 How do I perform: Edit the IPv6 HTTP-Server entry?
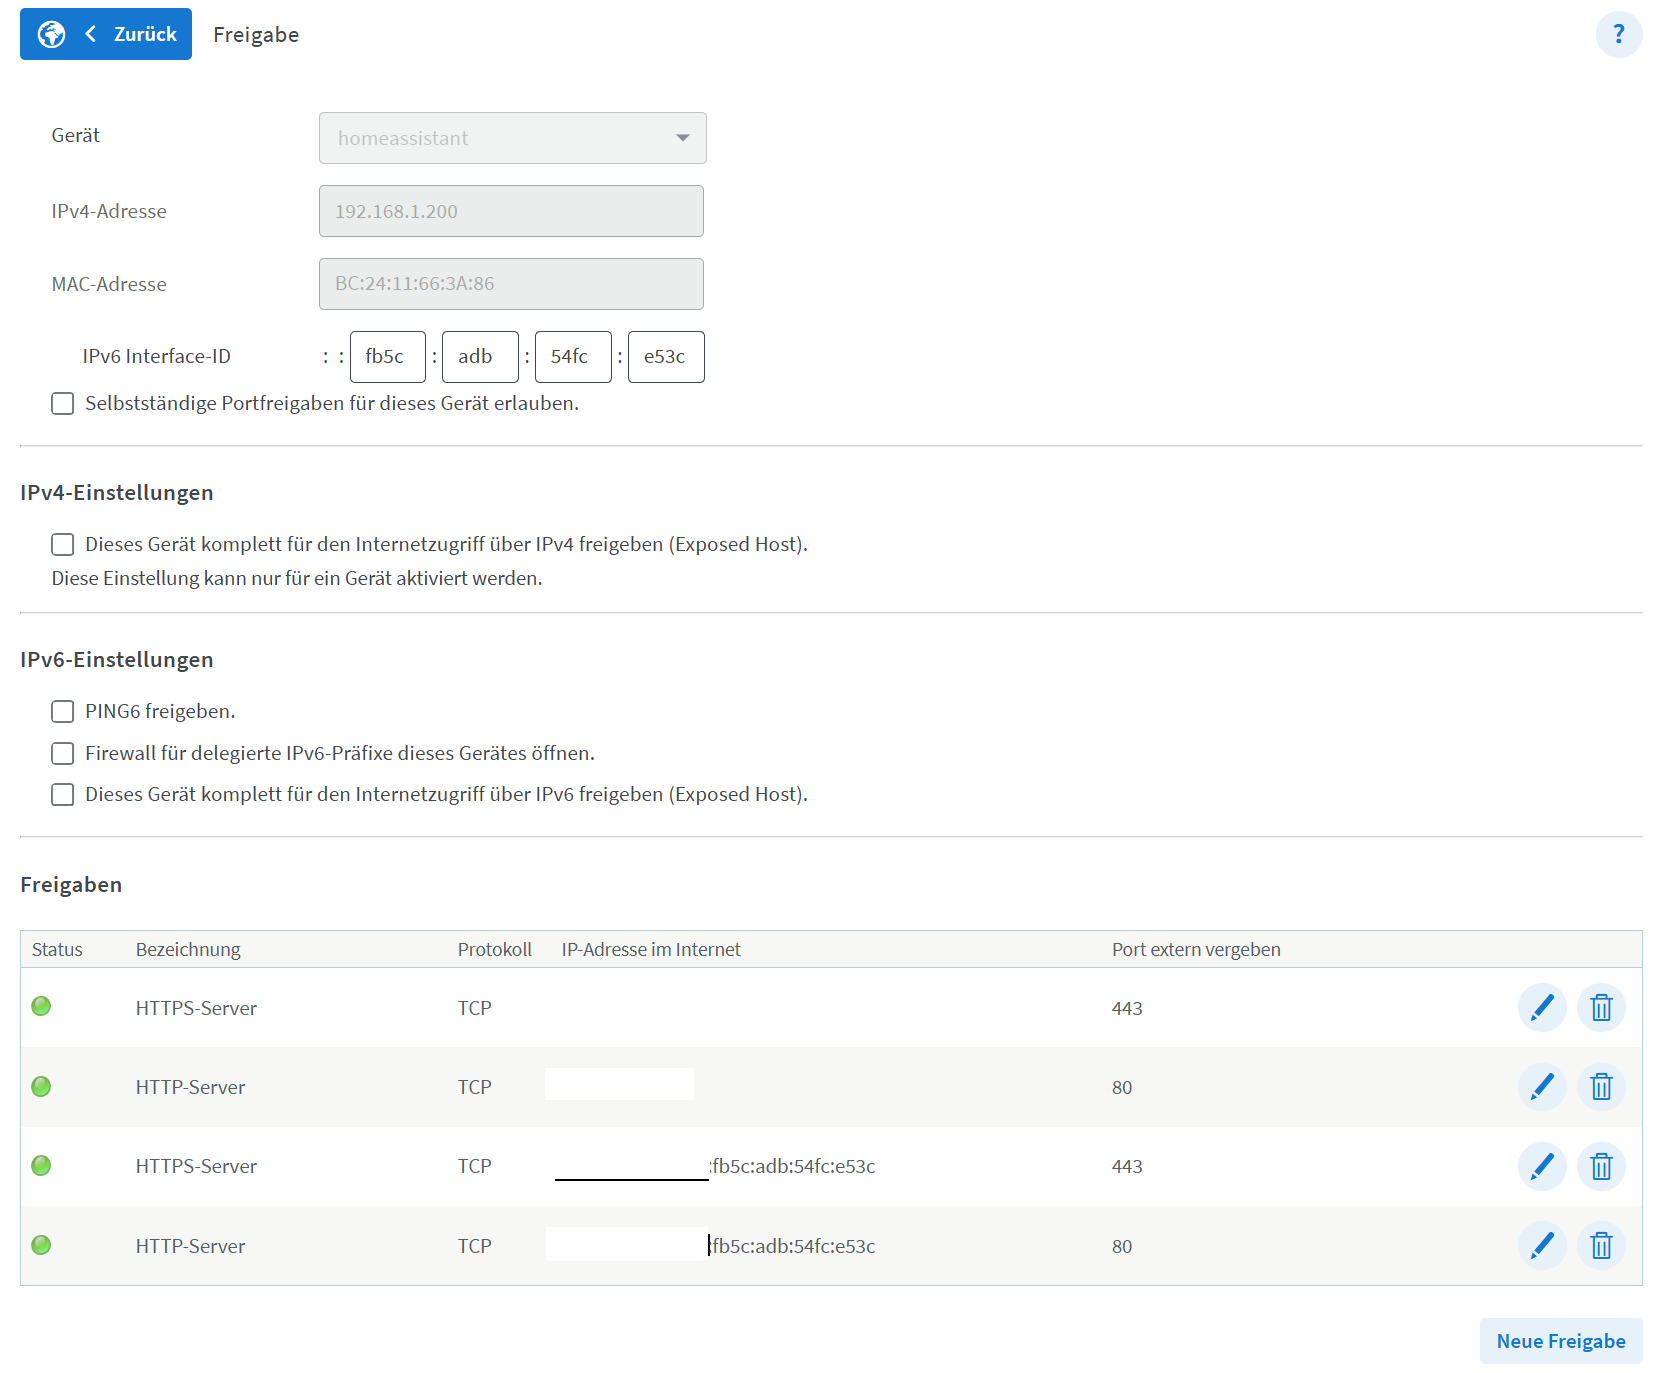1541,1246
